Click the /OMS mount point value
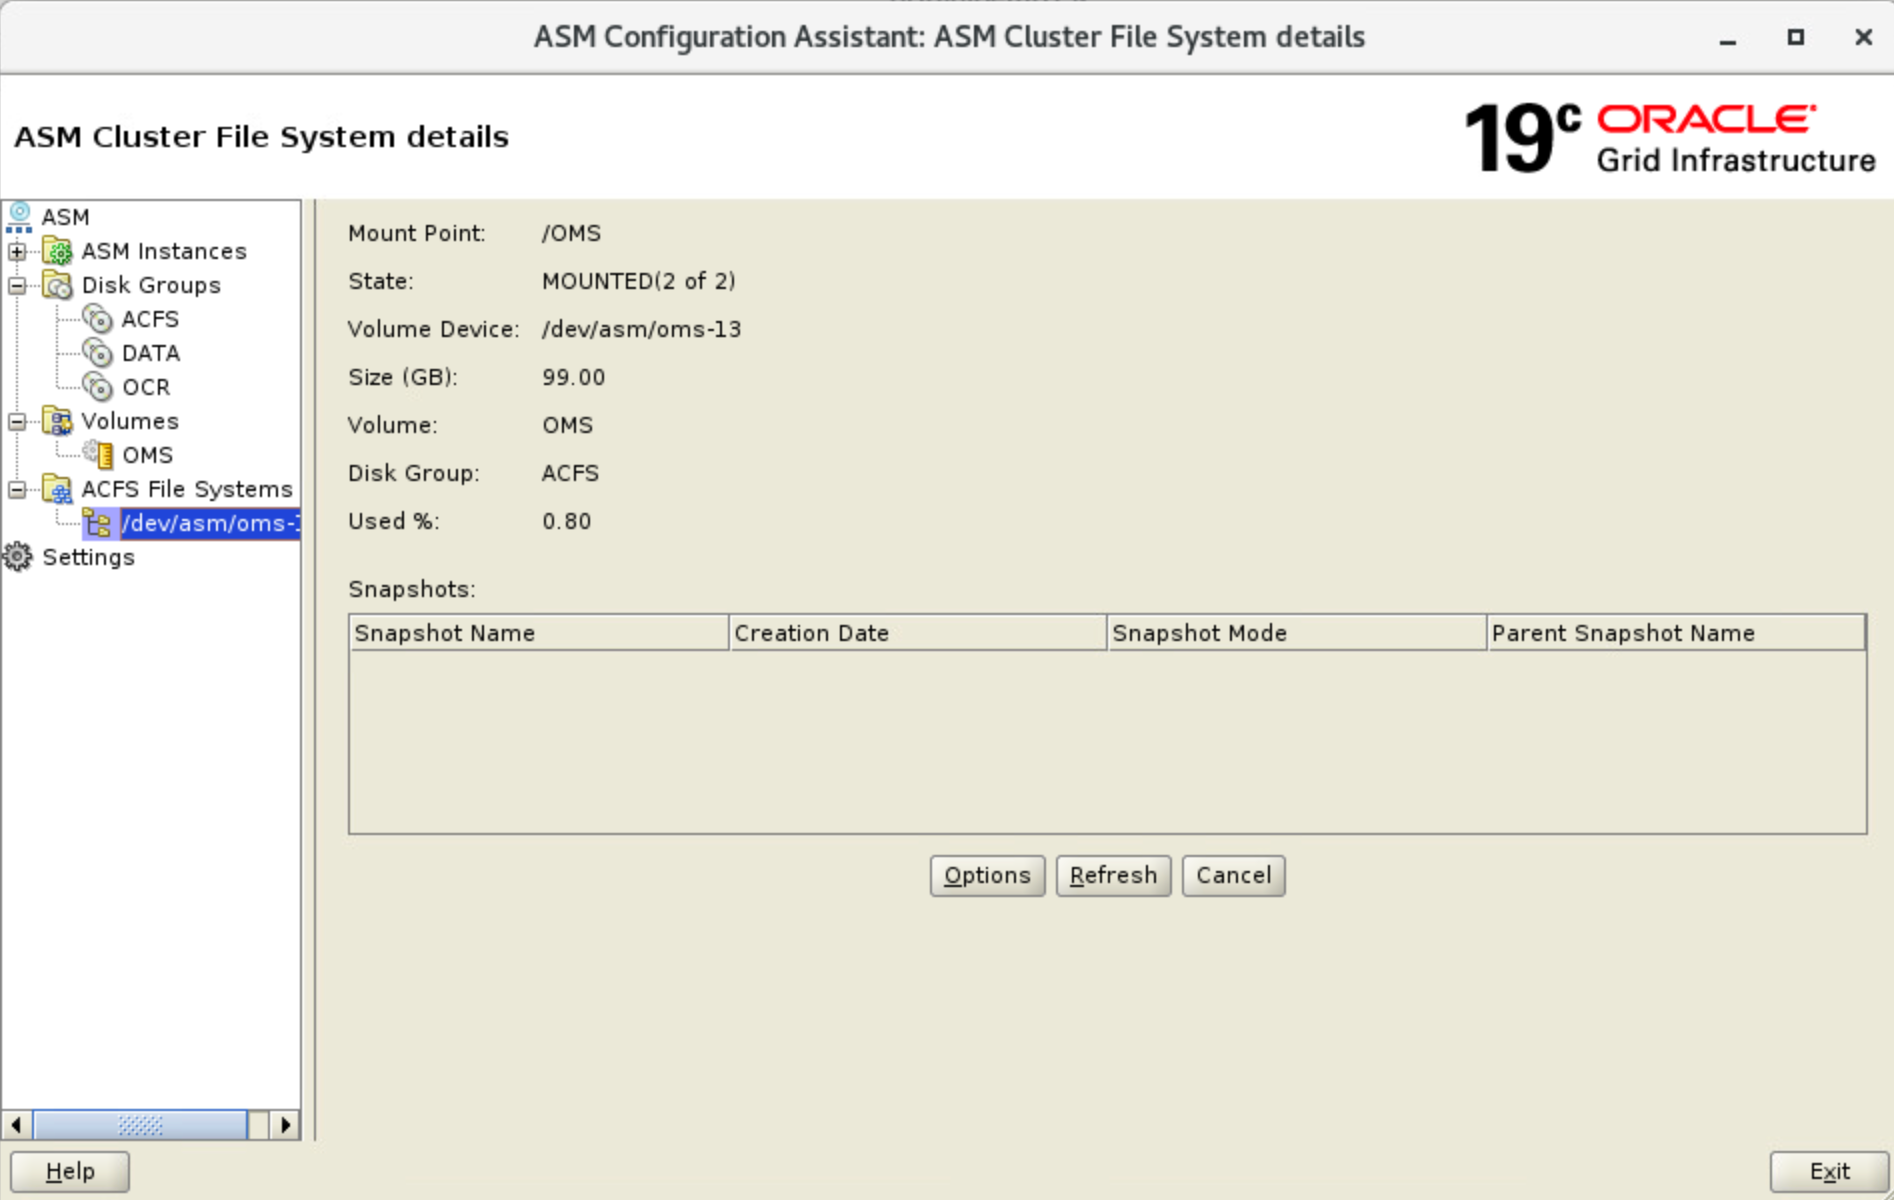 coord(571,233)
